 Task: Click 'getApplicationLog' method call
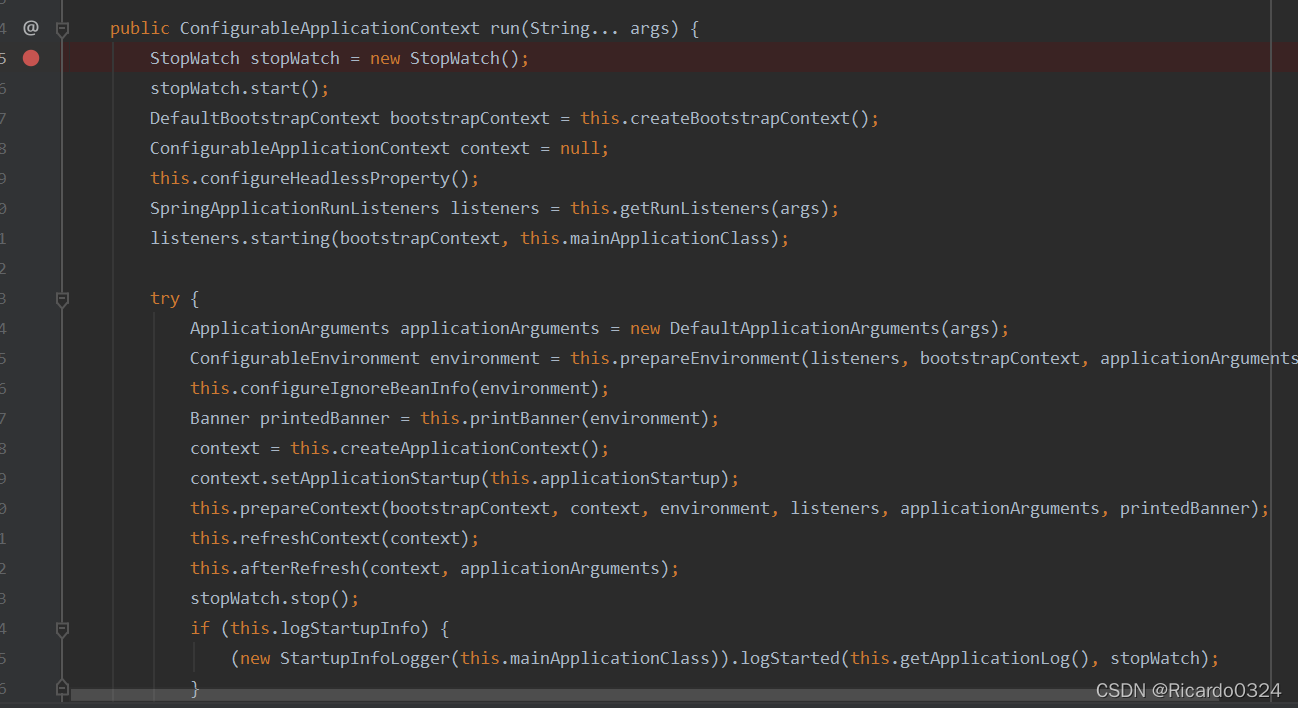[x=985, y=658]
